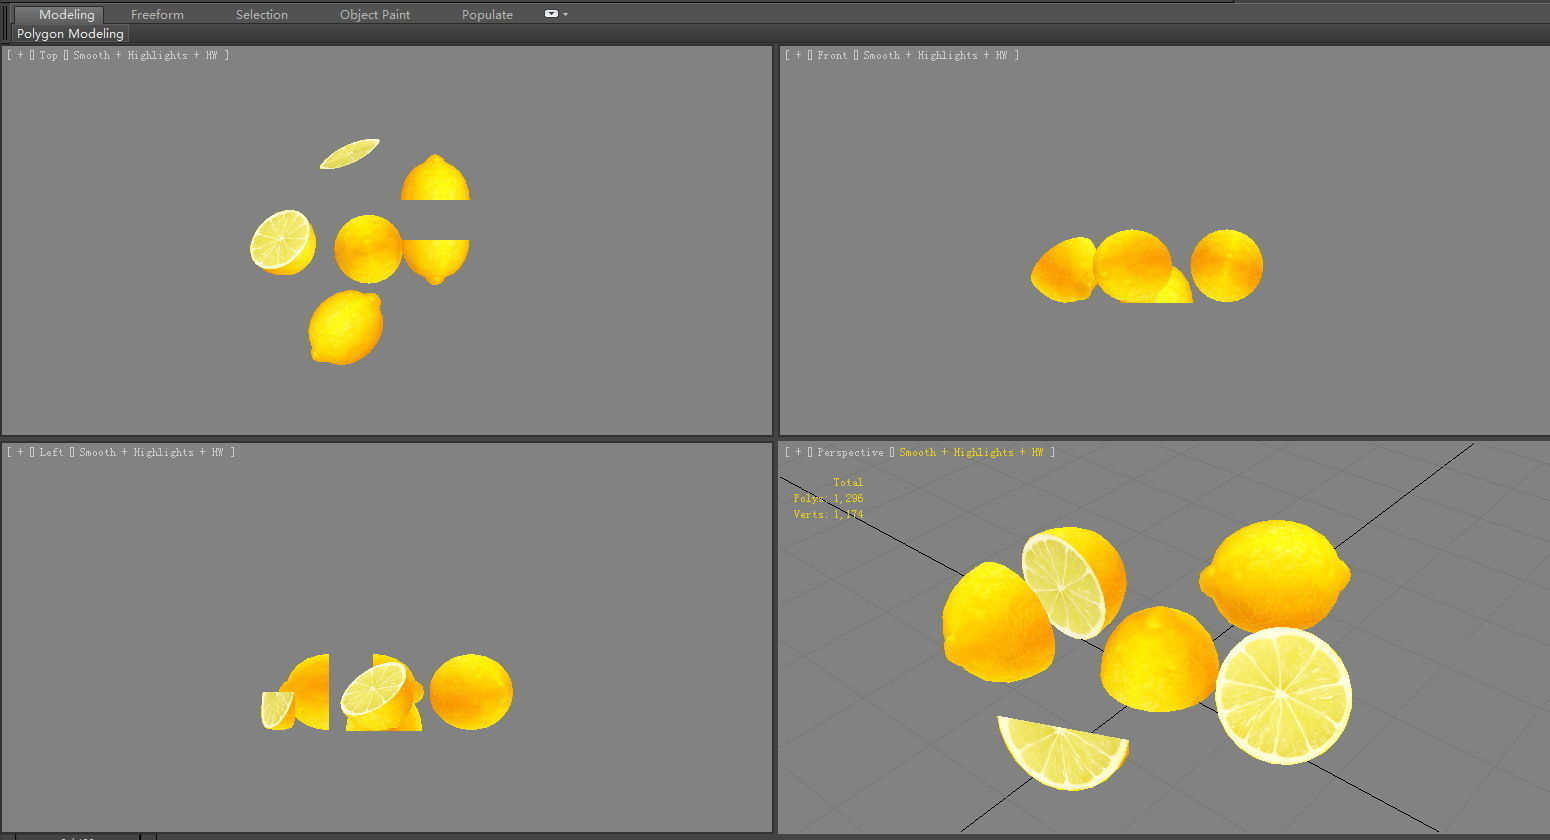This screenshot has height=840, width=1550.
Task: Select the thin slice object in Top viewport
Action: tap(350, 154)
